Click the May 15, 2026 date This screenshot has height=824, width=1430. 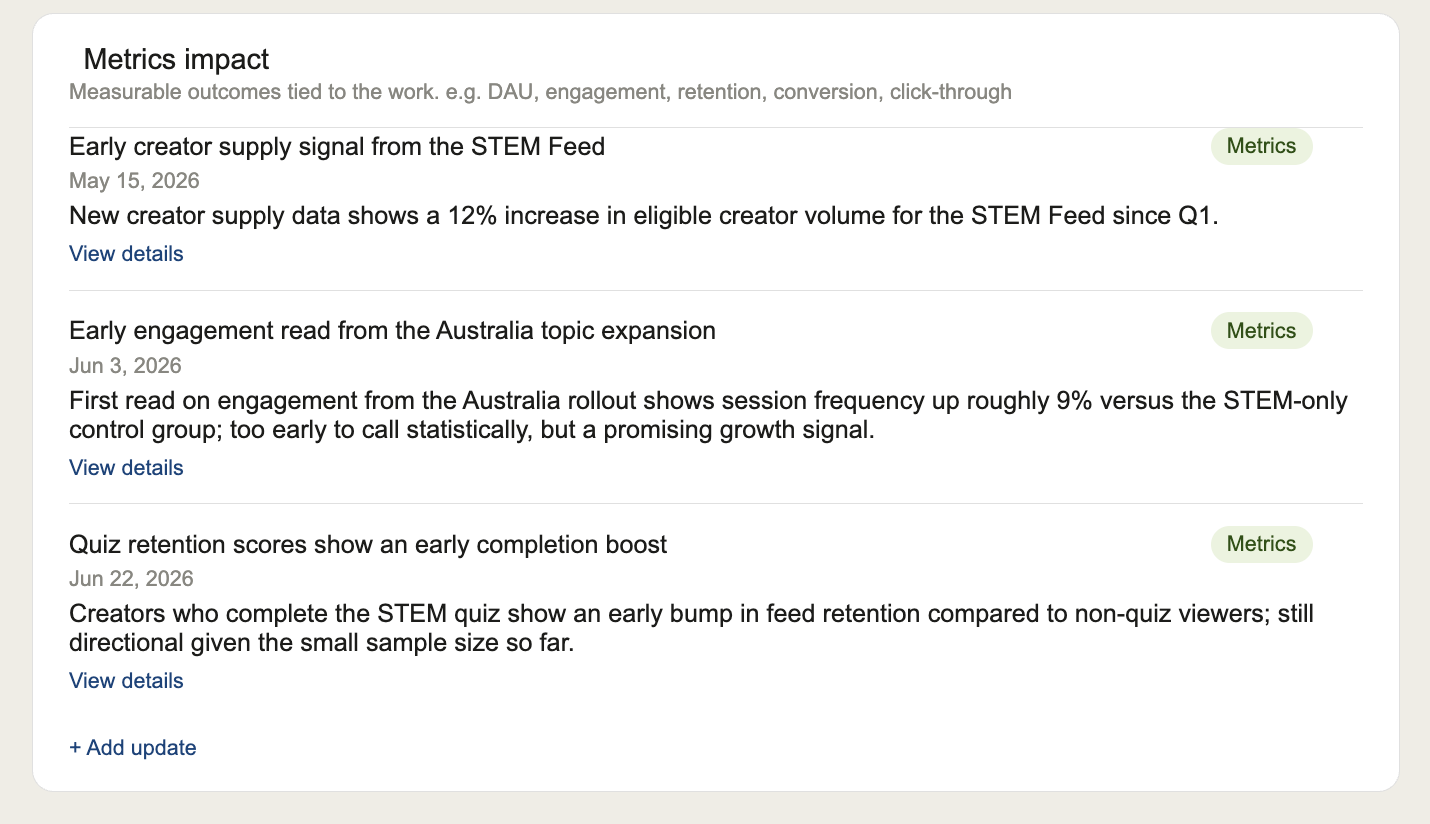(x=134, y=181)
